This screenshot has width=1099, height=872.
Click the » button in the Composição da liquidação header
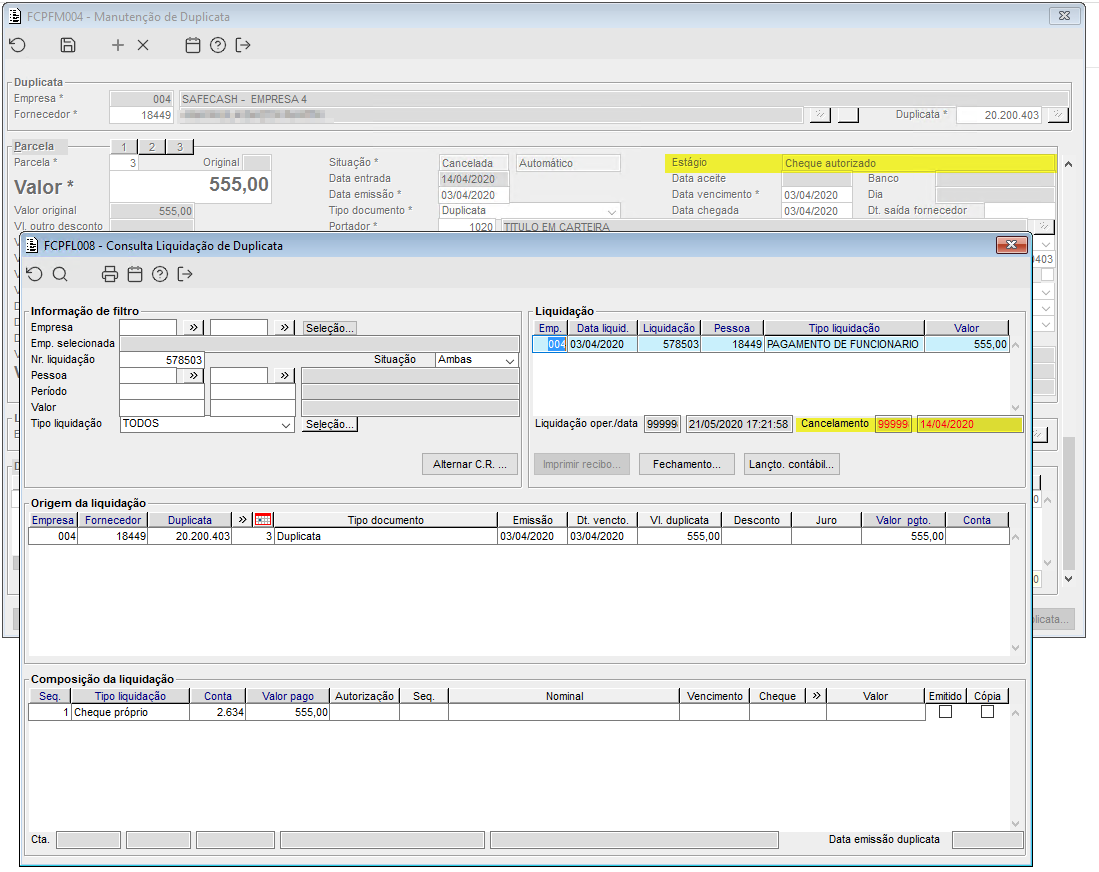tap(816, 695)
